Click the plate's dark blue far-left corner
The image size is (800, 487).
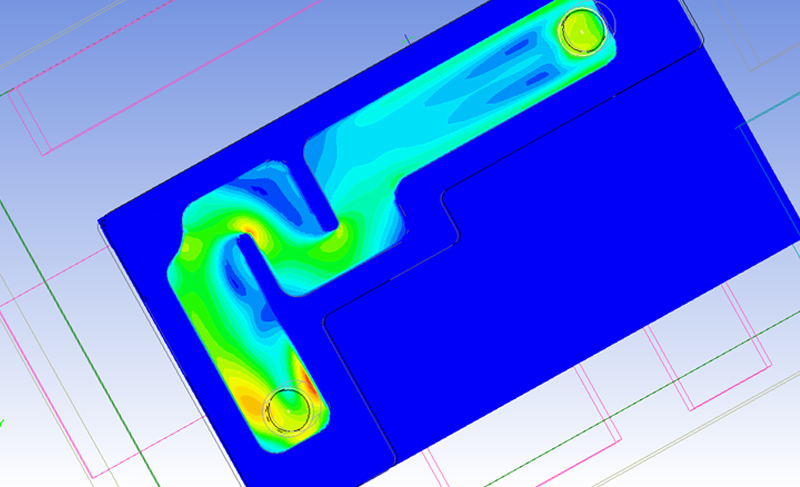coord(108,222)
